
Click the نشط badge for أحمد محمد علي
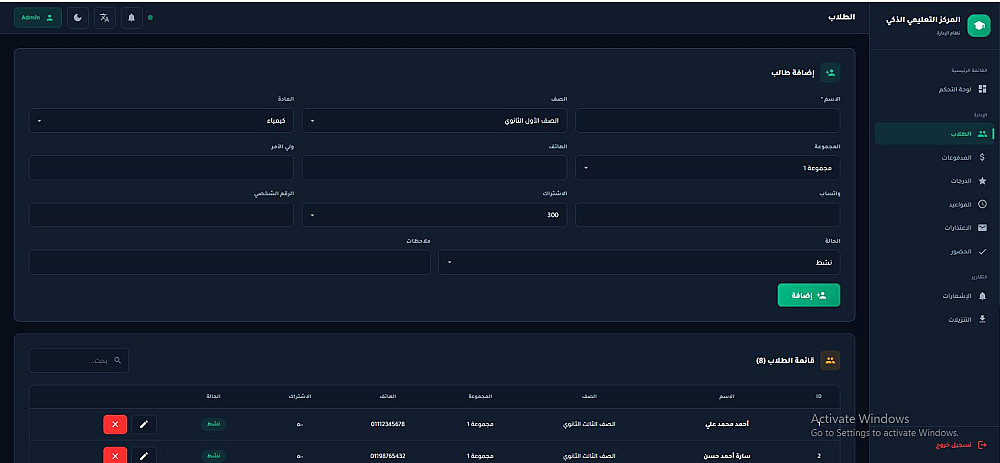point(214,424)
